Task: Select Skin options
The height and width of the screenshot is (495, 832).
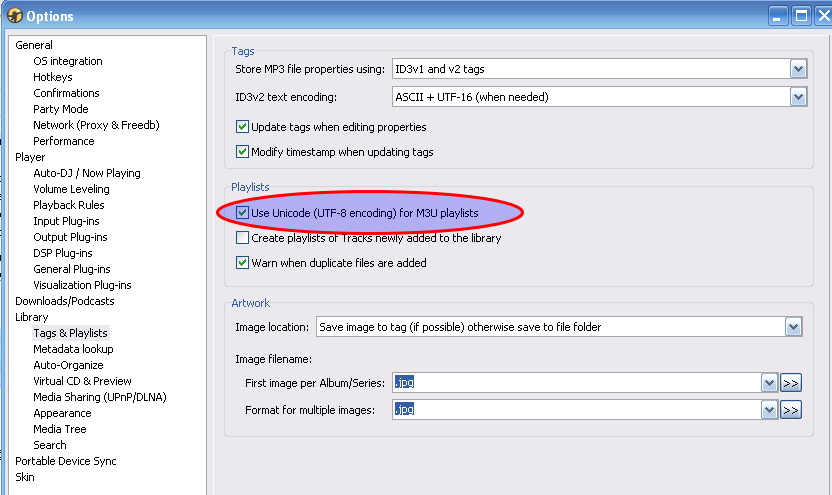Action: click(x=24, y=477)
